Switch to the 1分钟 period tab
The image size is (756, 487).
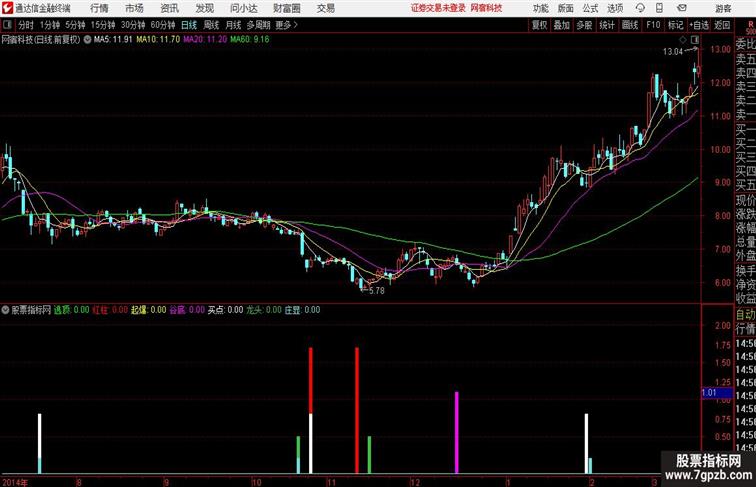coord(50,25)
